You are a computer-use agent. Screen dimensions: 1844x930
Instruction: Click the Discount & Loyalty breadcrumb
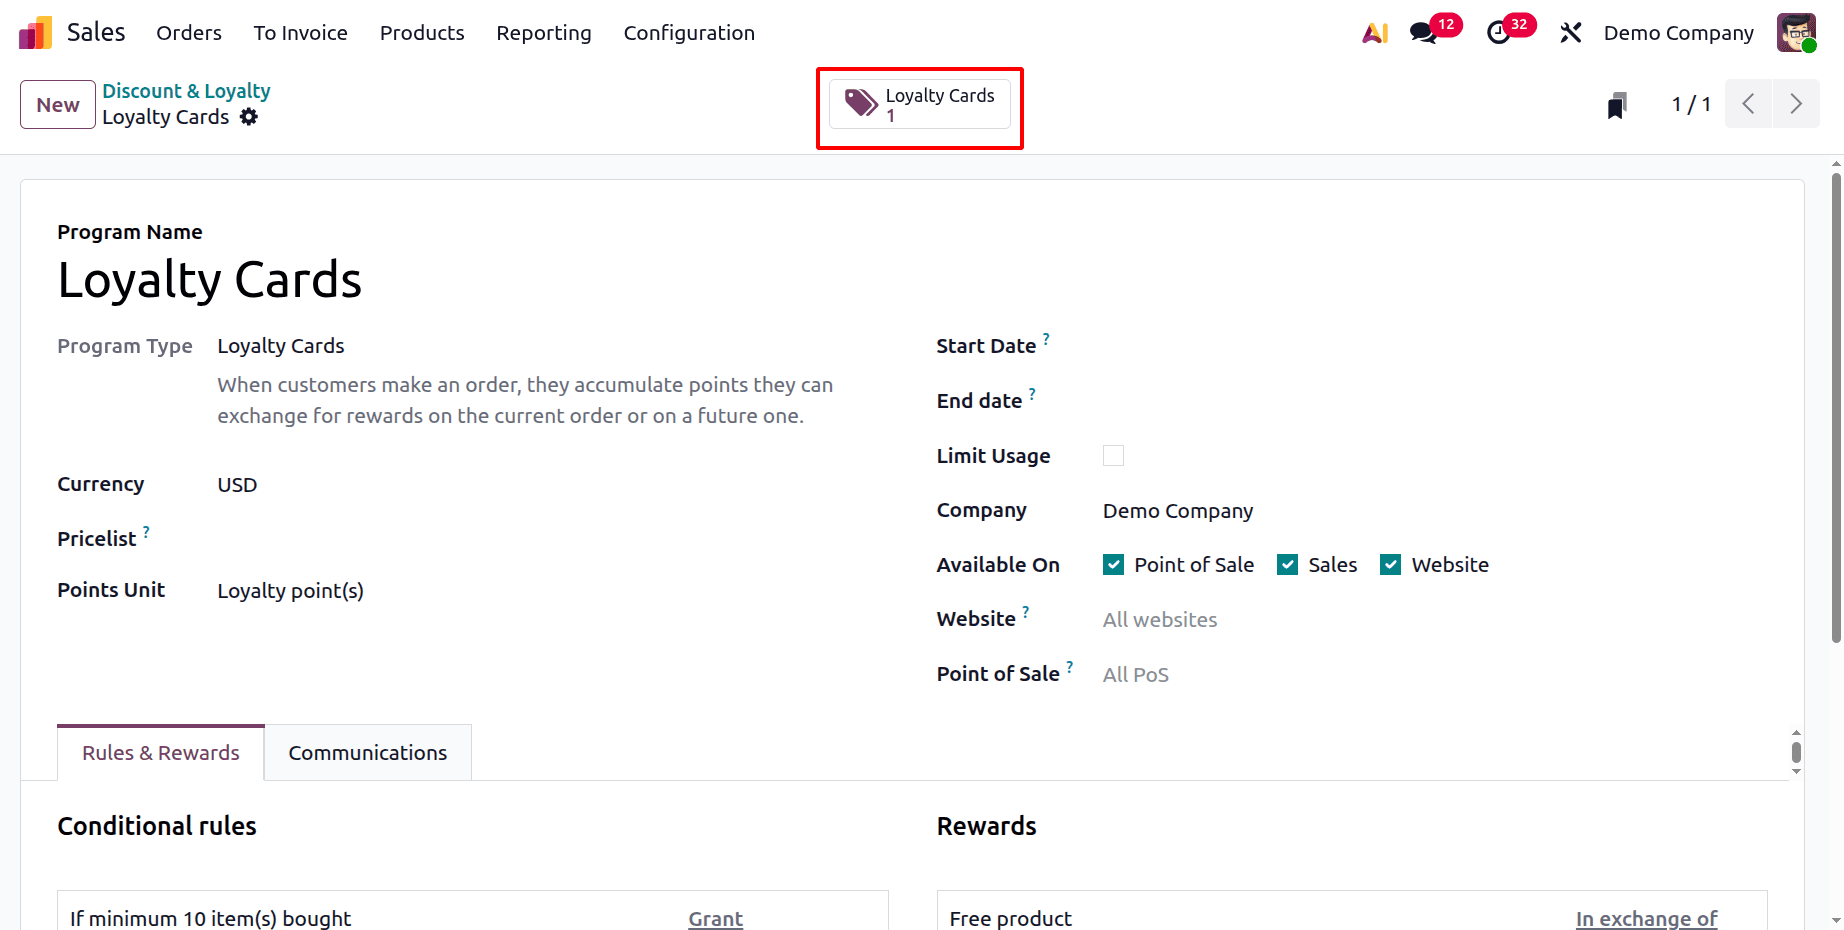(x=186, y=90)
